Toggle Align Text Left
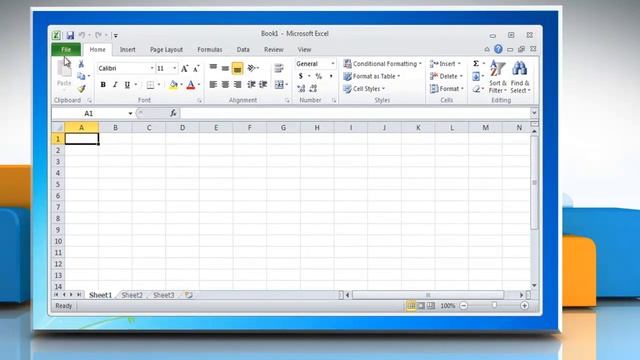The height and width of the screenshot is (360, 640). [213, 84]
